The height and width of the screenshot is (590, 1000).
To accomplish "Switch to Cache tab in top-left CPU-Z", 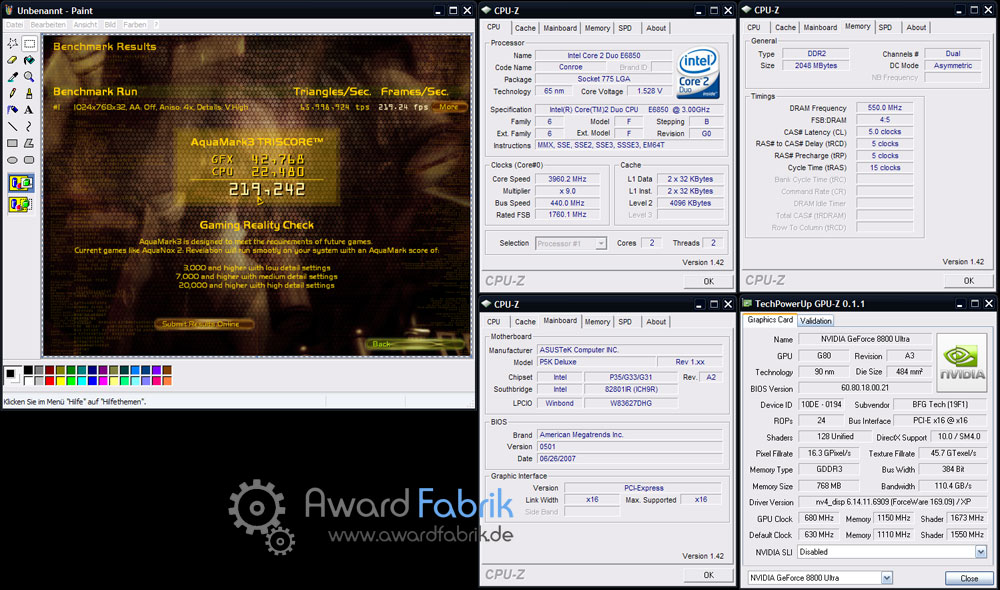I will (525, 28).
